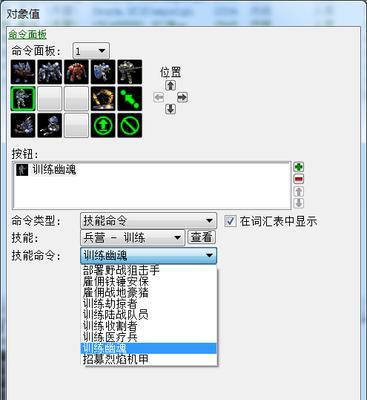Choose the highlighted 训练幽魂 list option
Screen dimensions: 367x400
click(x=149, y=348)
